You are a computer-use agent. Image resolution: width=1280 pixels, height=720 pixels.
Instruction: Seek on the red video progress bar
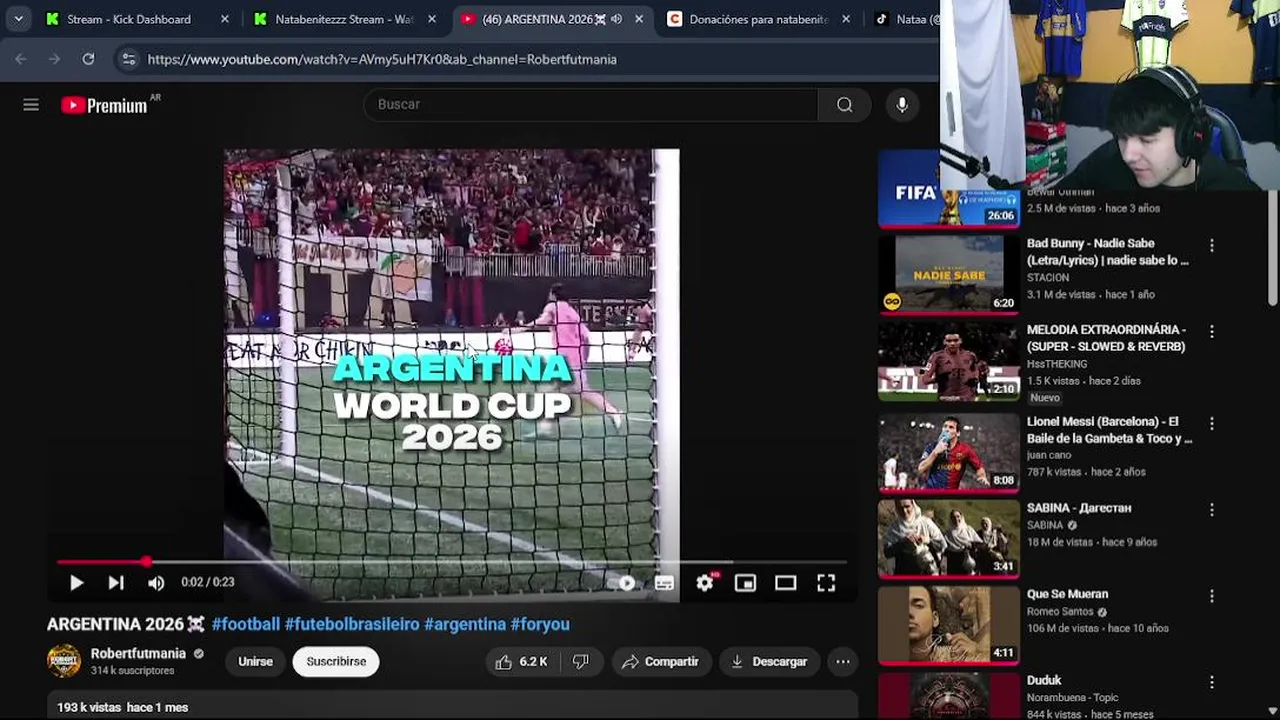[451, 562]
